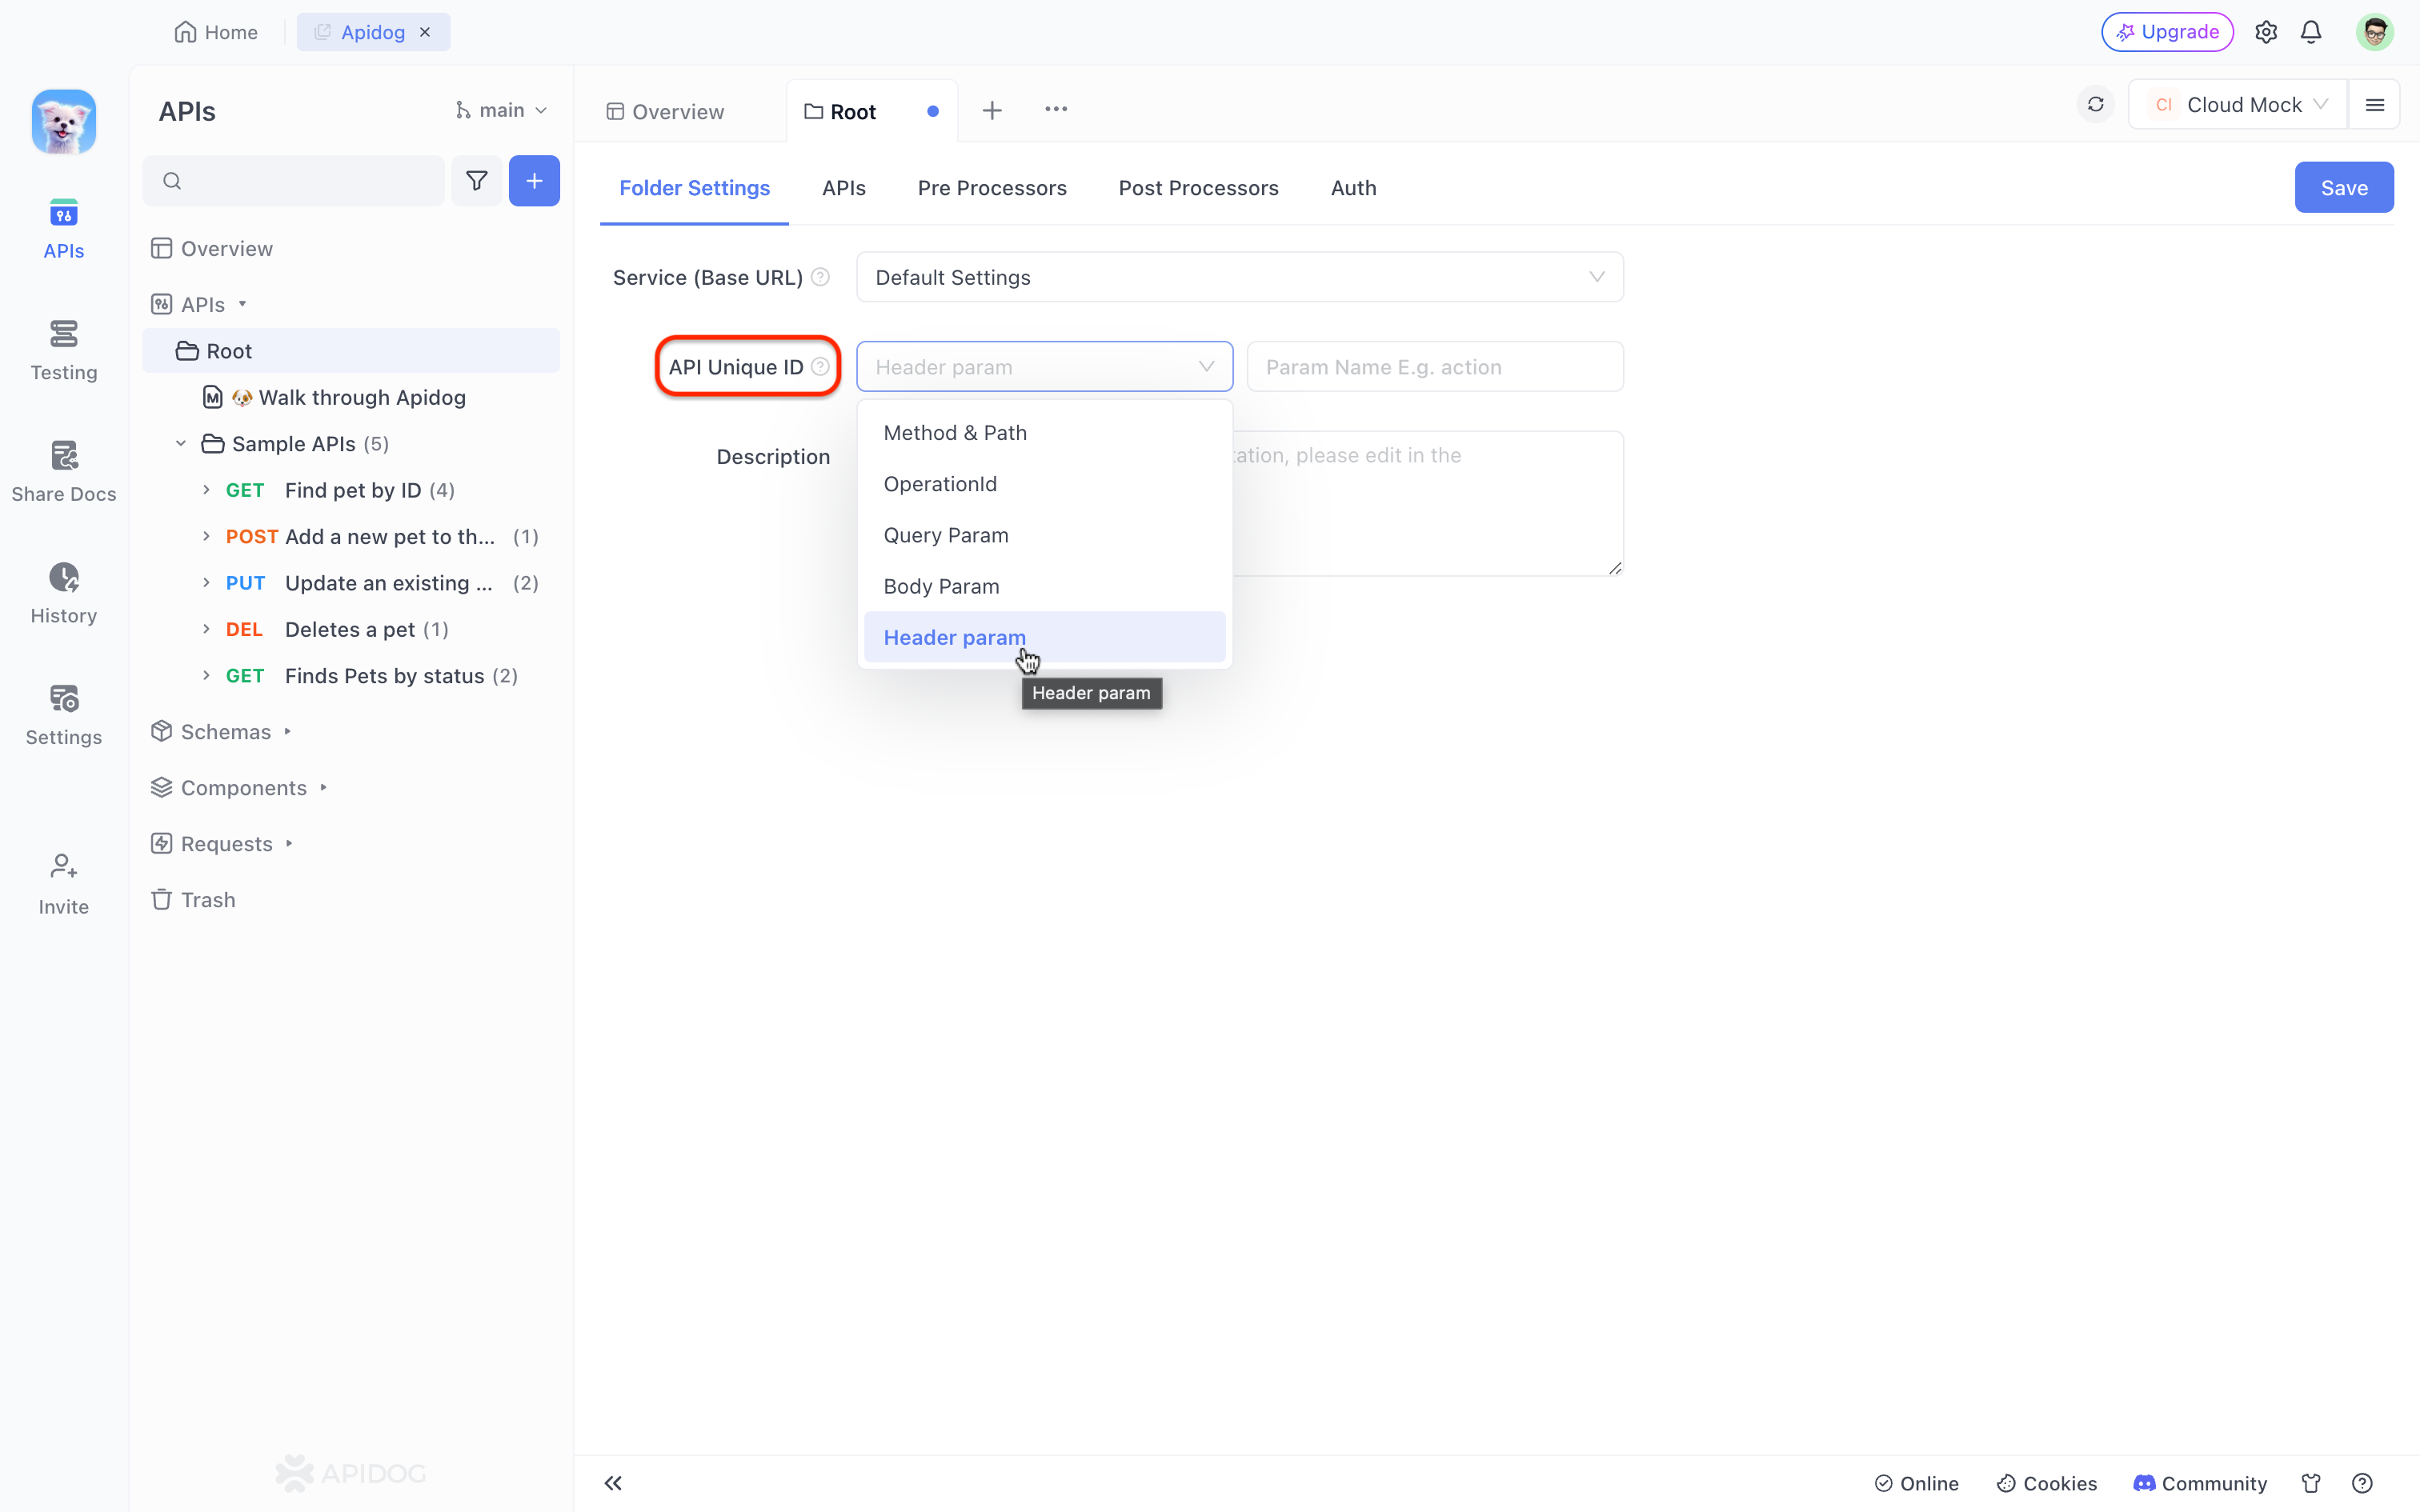Collapse the sidebar with double-chevron icon
The height and width of the screenshot is (1512, 2420).
click(613, 1483)
